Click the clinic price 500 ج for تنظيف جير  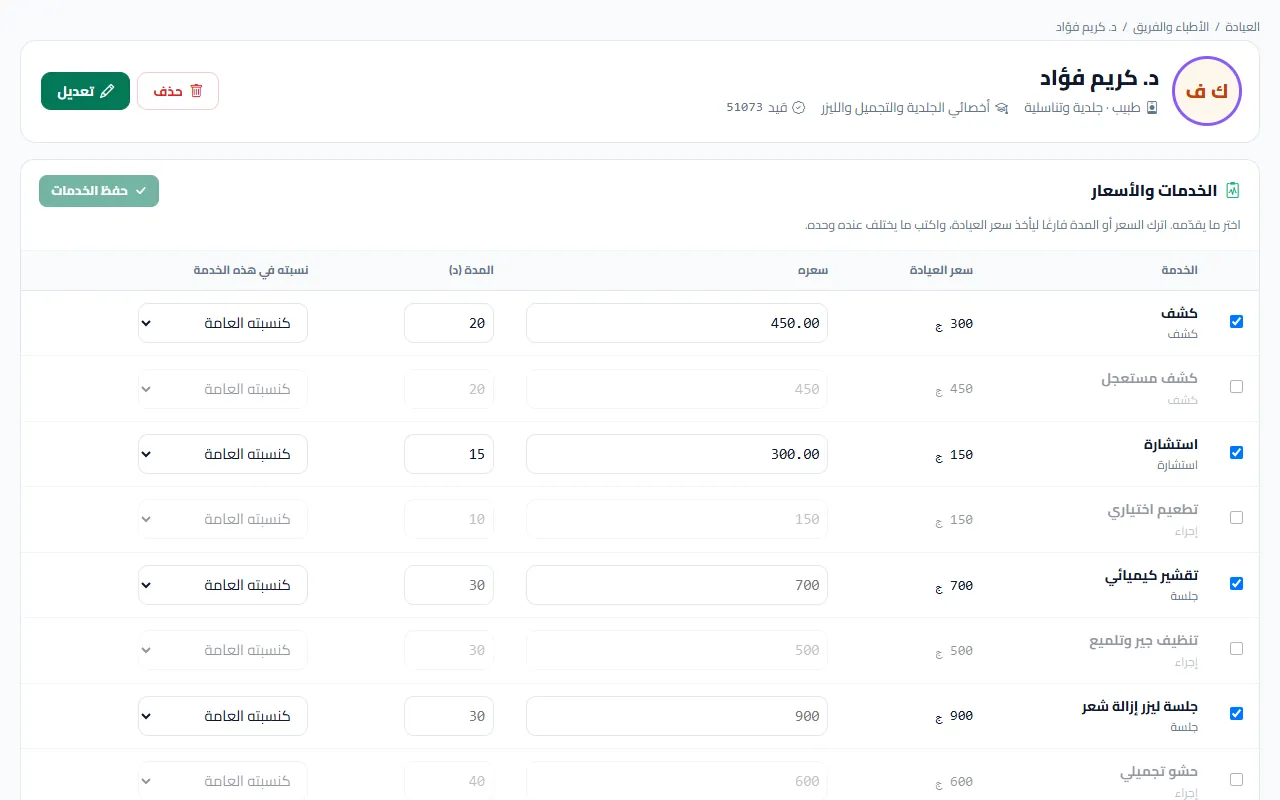click(954, 651)
